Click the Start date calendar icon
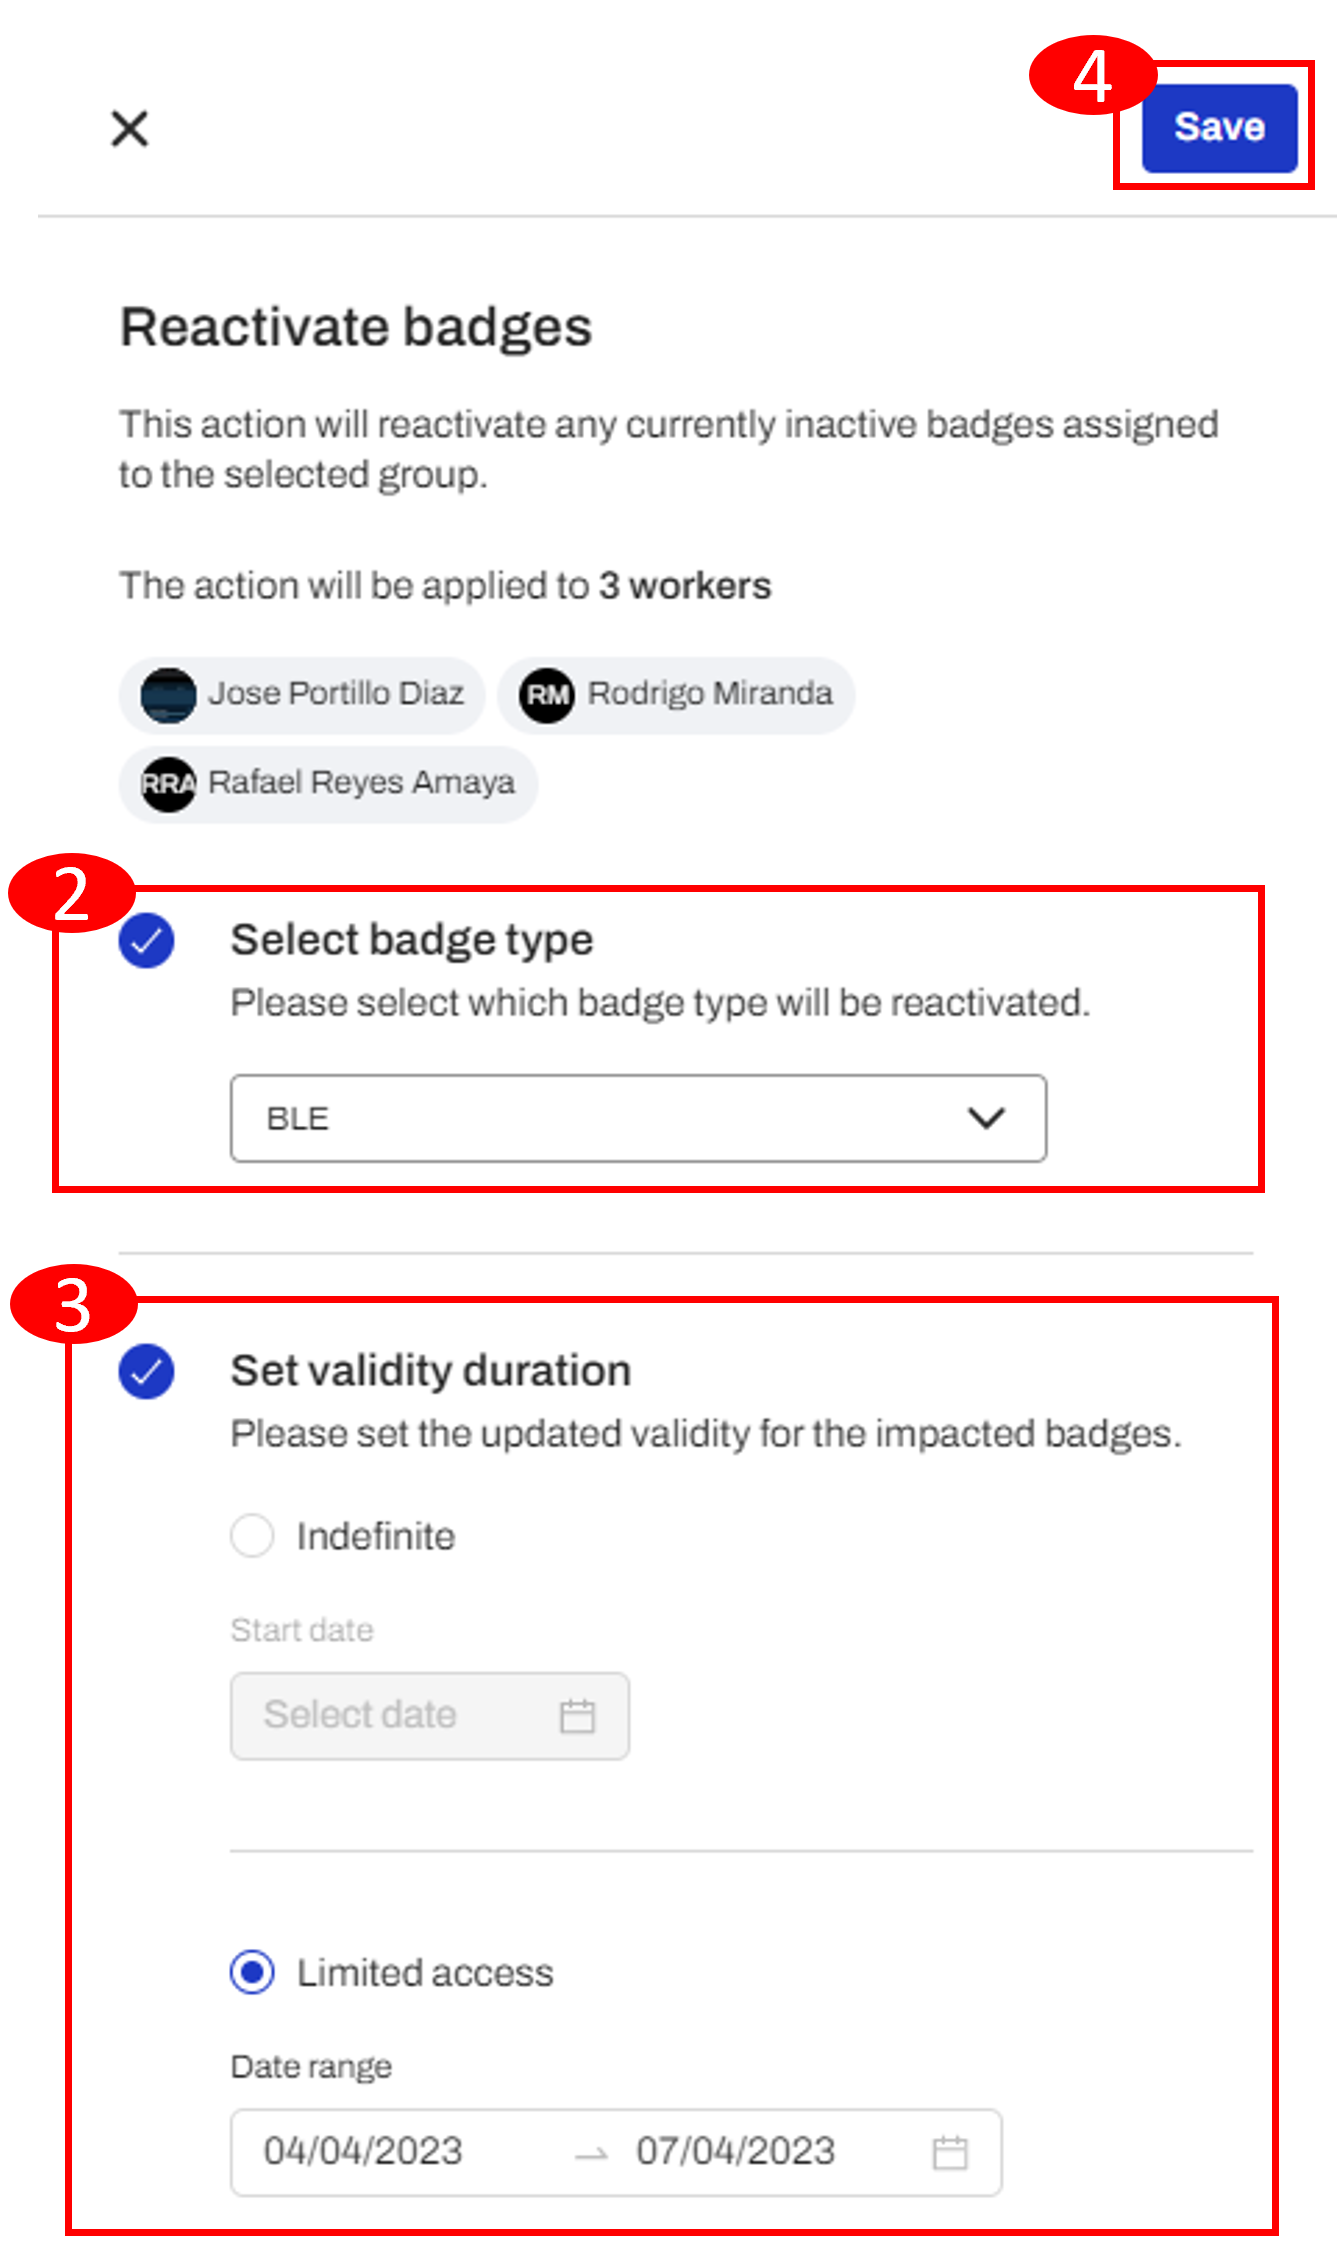Screen dimensions: 1337x2264 (577, 1716)
